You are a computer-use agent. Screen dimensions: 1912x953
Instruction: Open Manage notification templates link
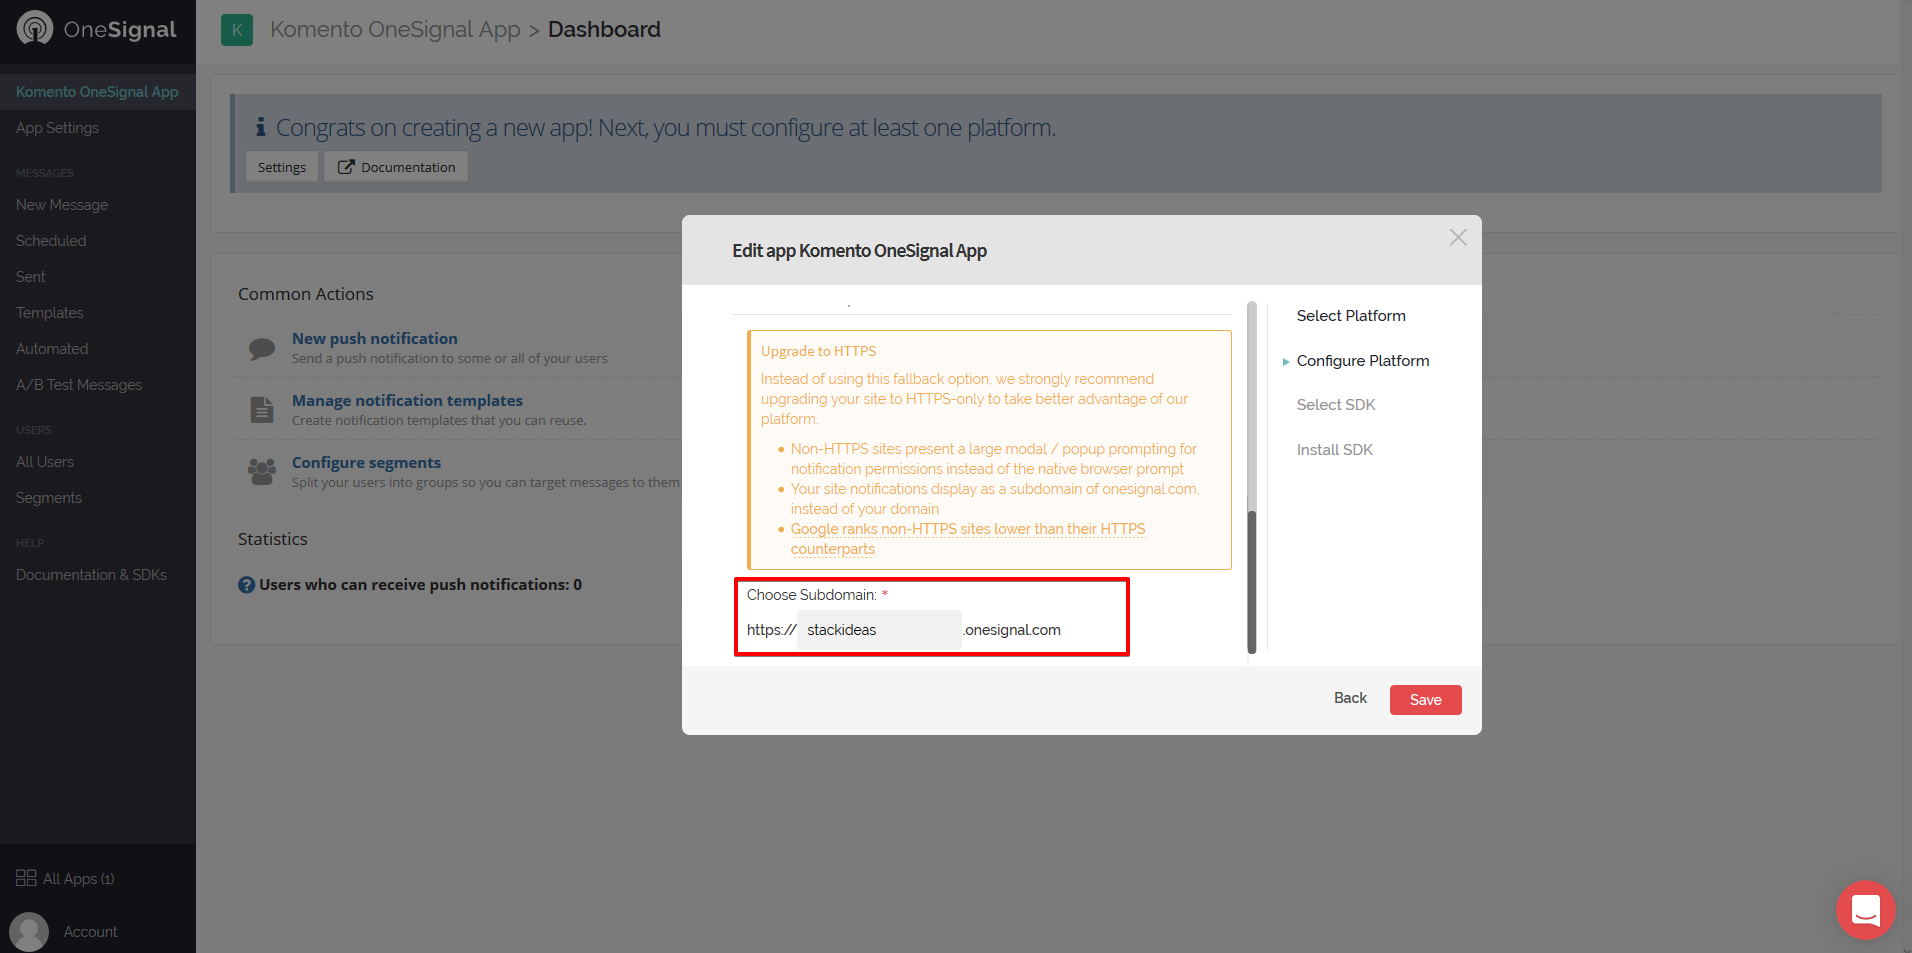pyautogui.click(x=407, y=401)
